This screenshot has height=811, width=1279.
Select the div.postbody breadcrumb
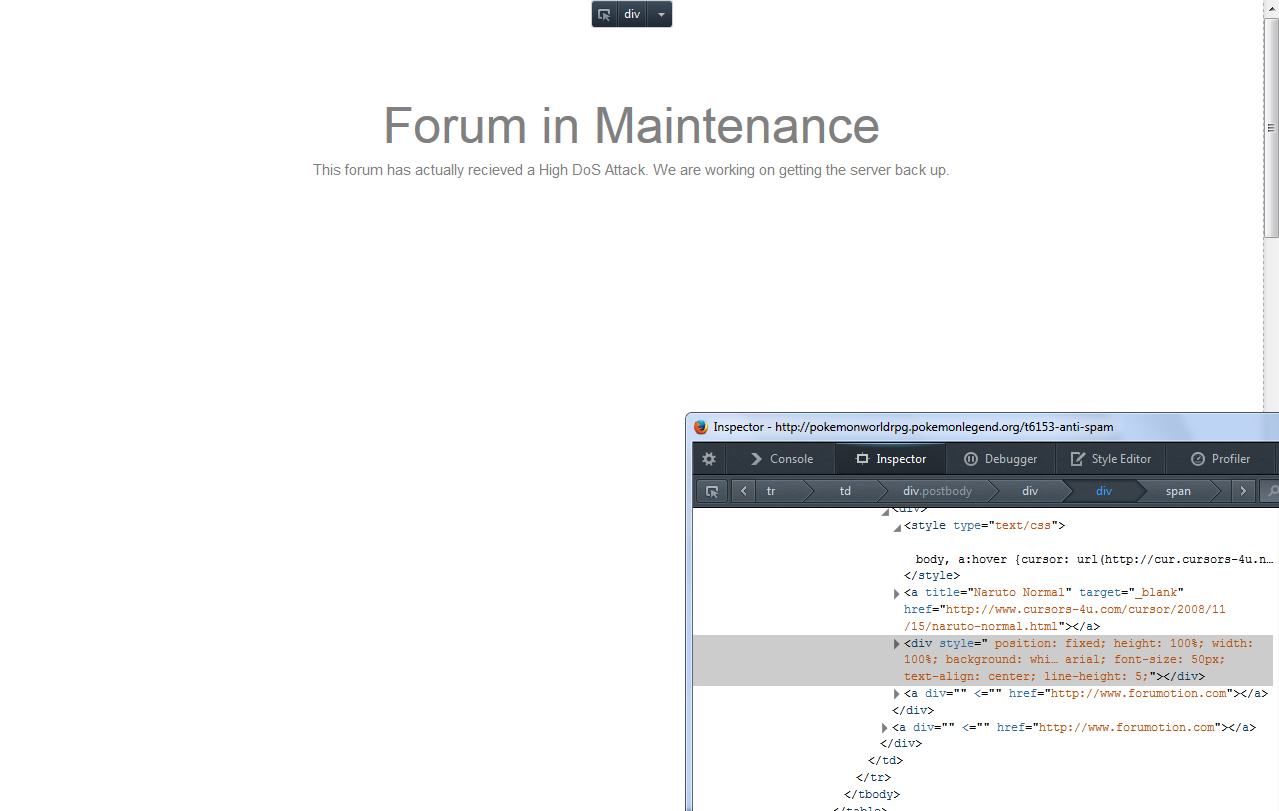coord(937,491)
